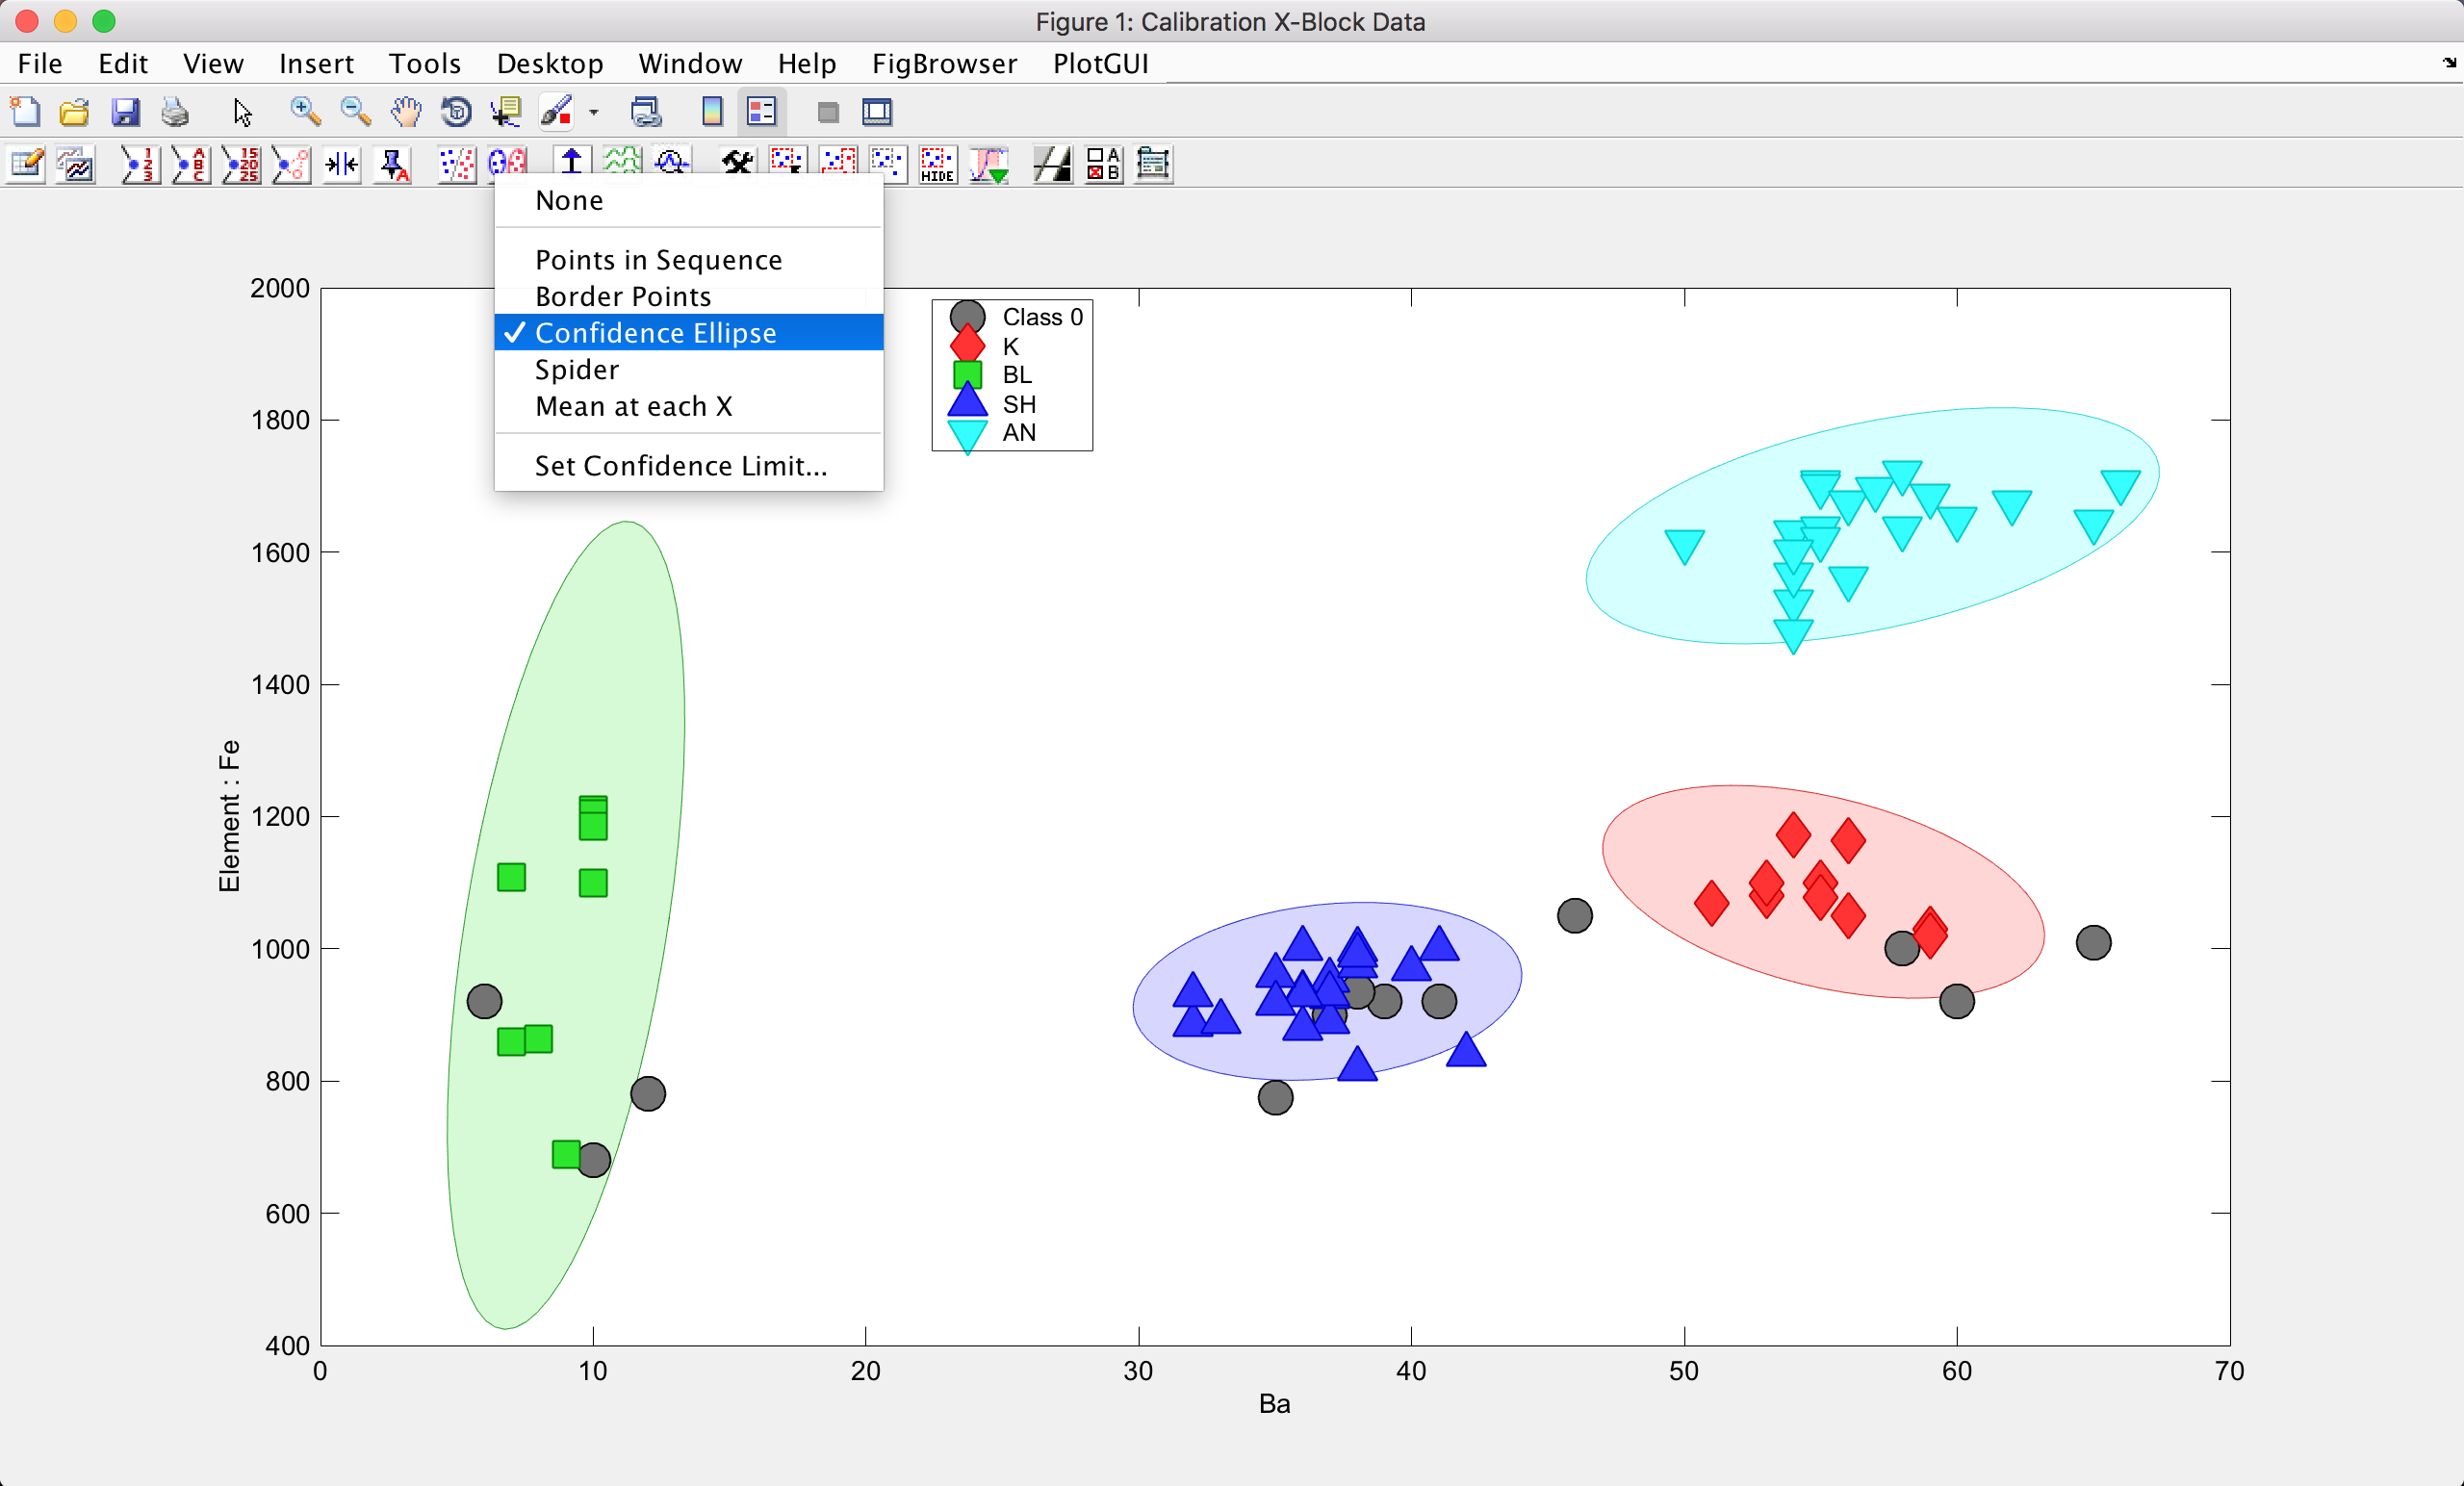Click the Link Plot icon
2464x1486 pixels.
tap(645, 112)
